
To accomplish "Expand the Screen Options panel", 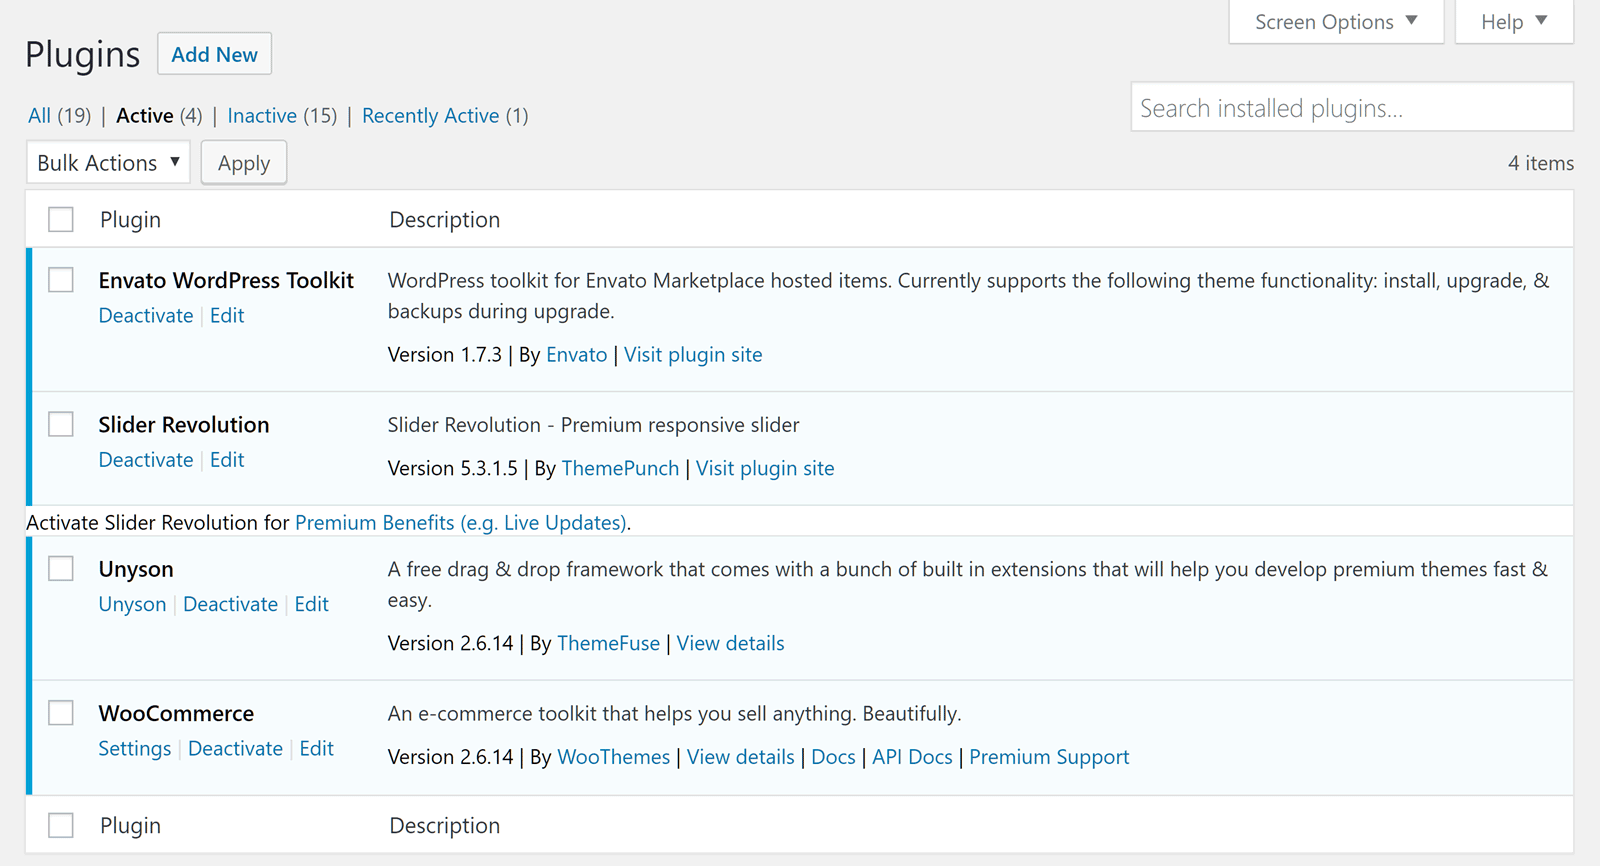I will (1335, 22).
